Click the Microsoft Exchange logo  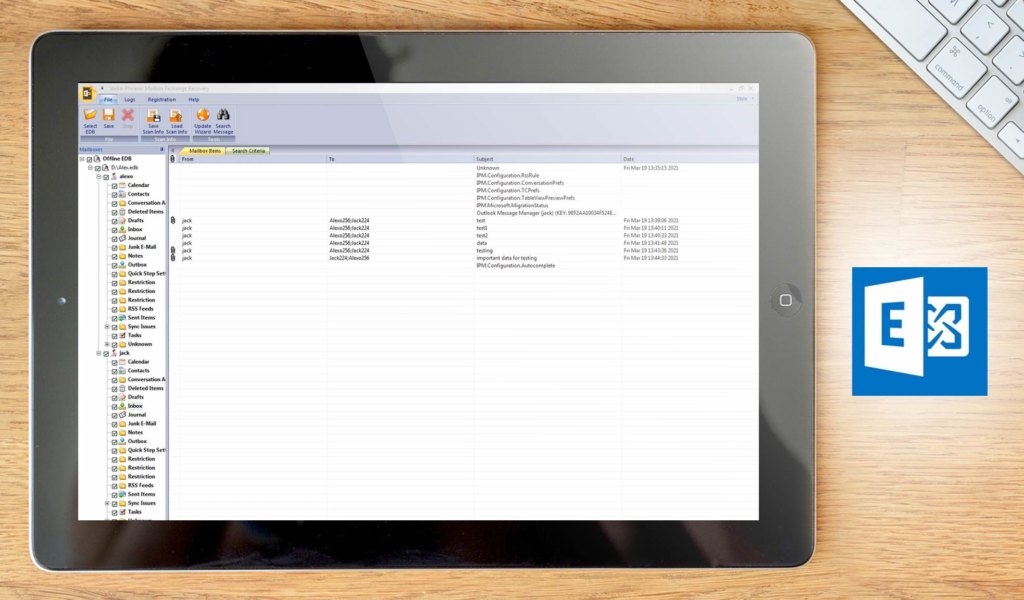(x=919, y=331)
